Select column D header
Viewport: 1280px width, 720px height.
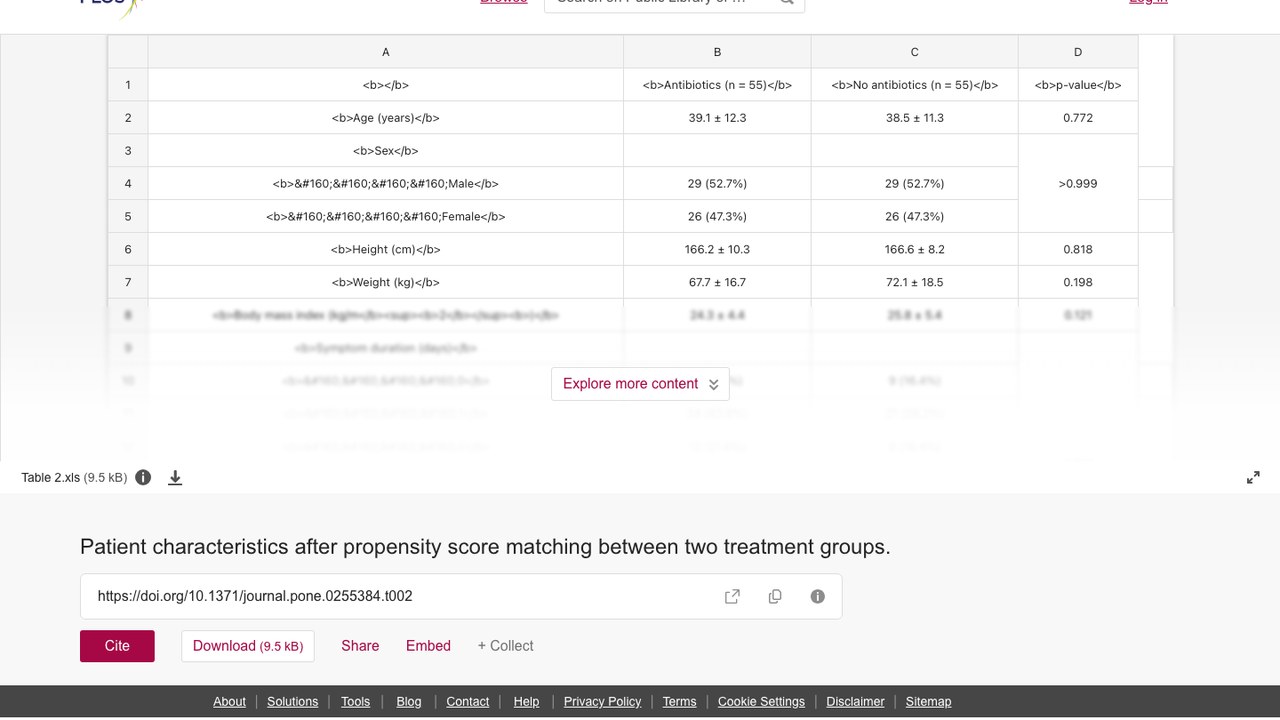[1078, 52]
